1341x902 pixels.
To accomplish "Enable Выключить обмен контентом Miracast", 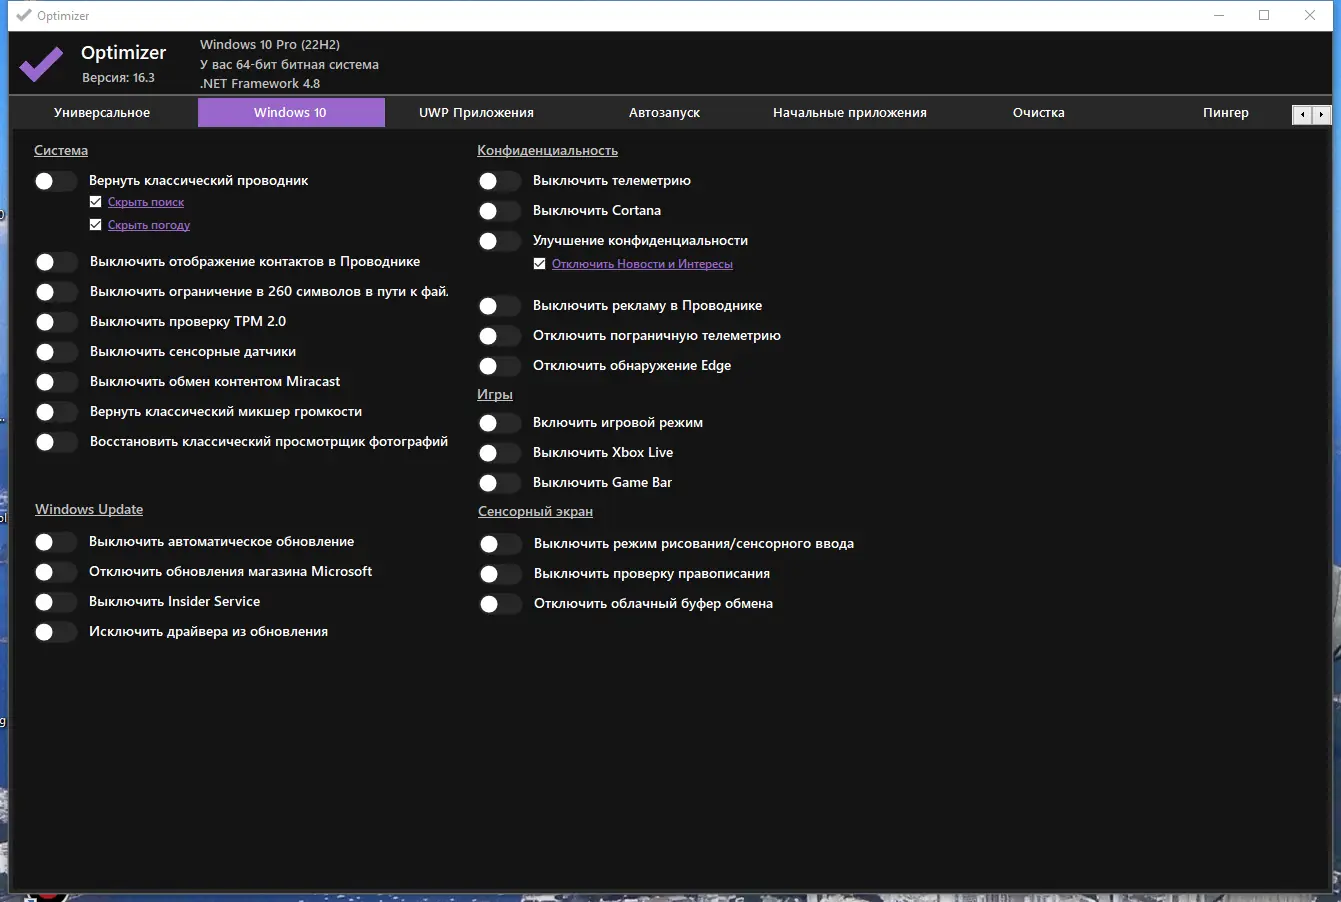I will click(x=56, y=382).
